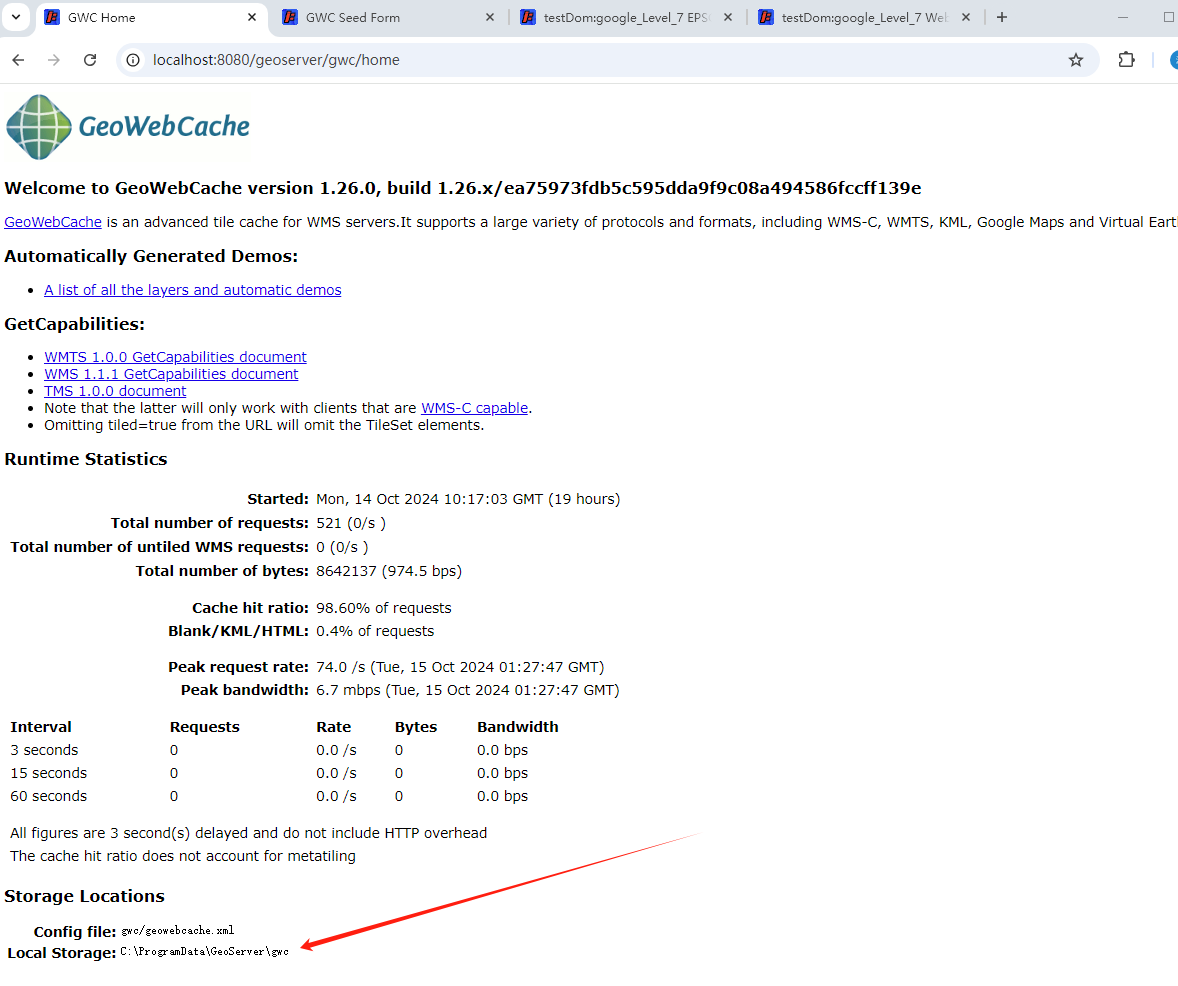Bookmark this page with the star icon
Viewport: 1178px width, 986px height.
(1076, 60)
